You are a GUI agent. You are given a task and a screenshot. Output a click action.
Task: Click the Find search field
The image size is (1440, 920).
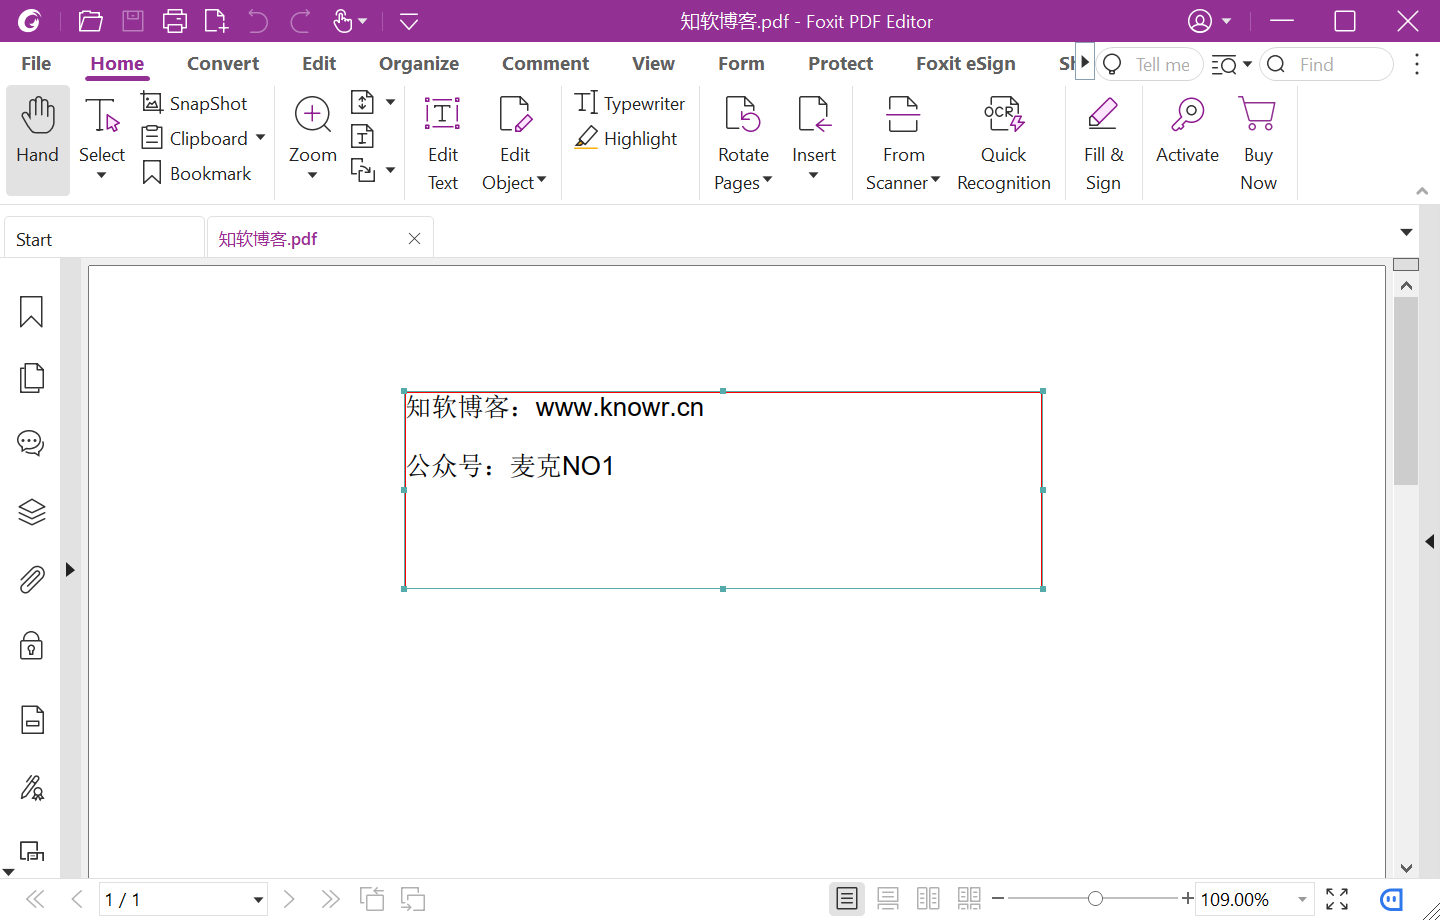point(1326,64)
